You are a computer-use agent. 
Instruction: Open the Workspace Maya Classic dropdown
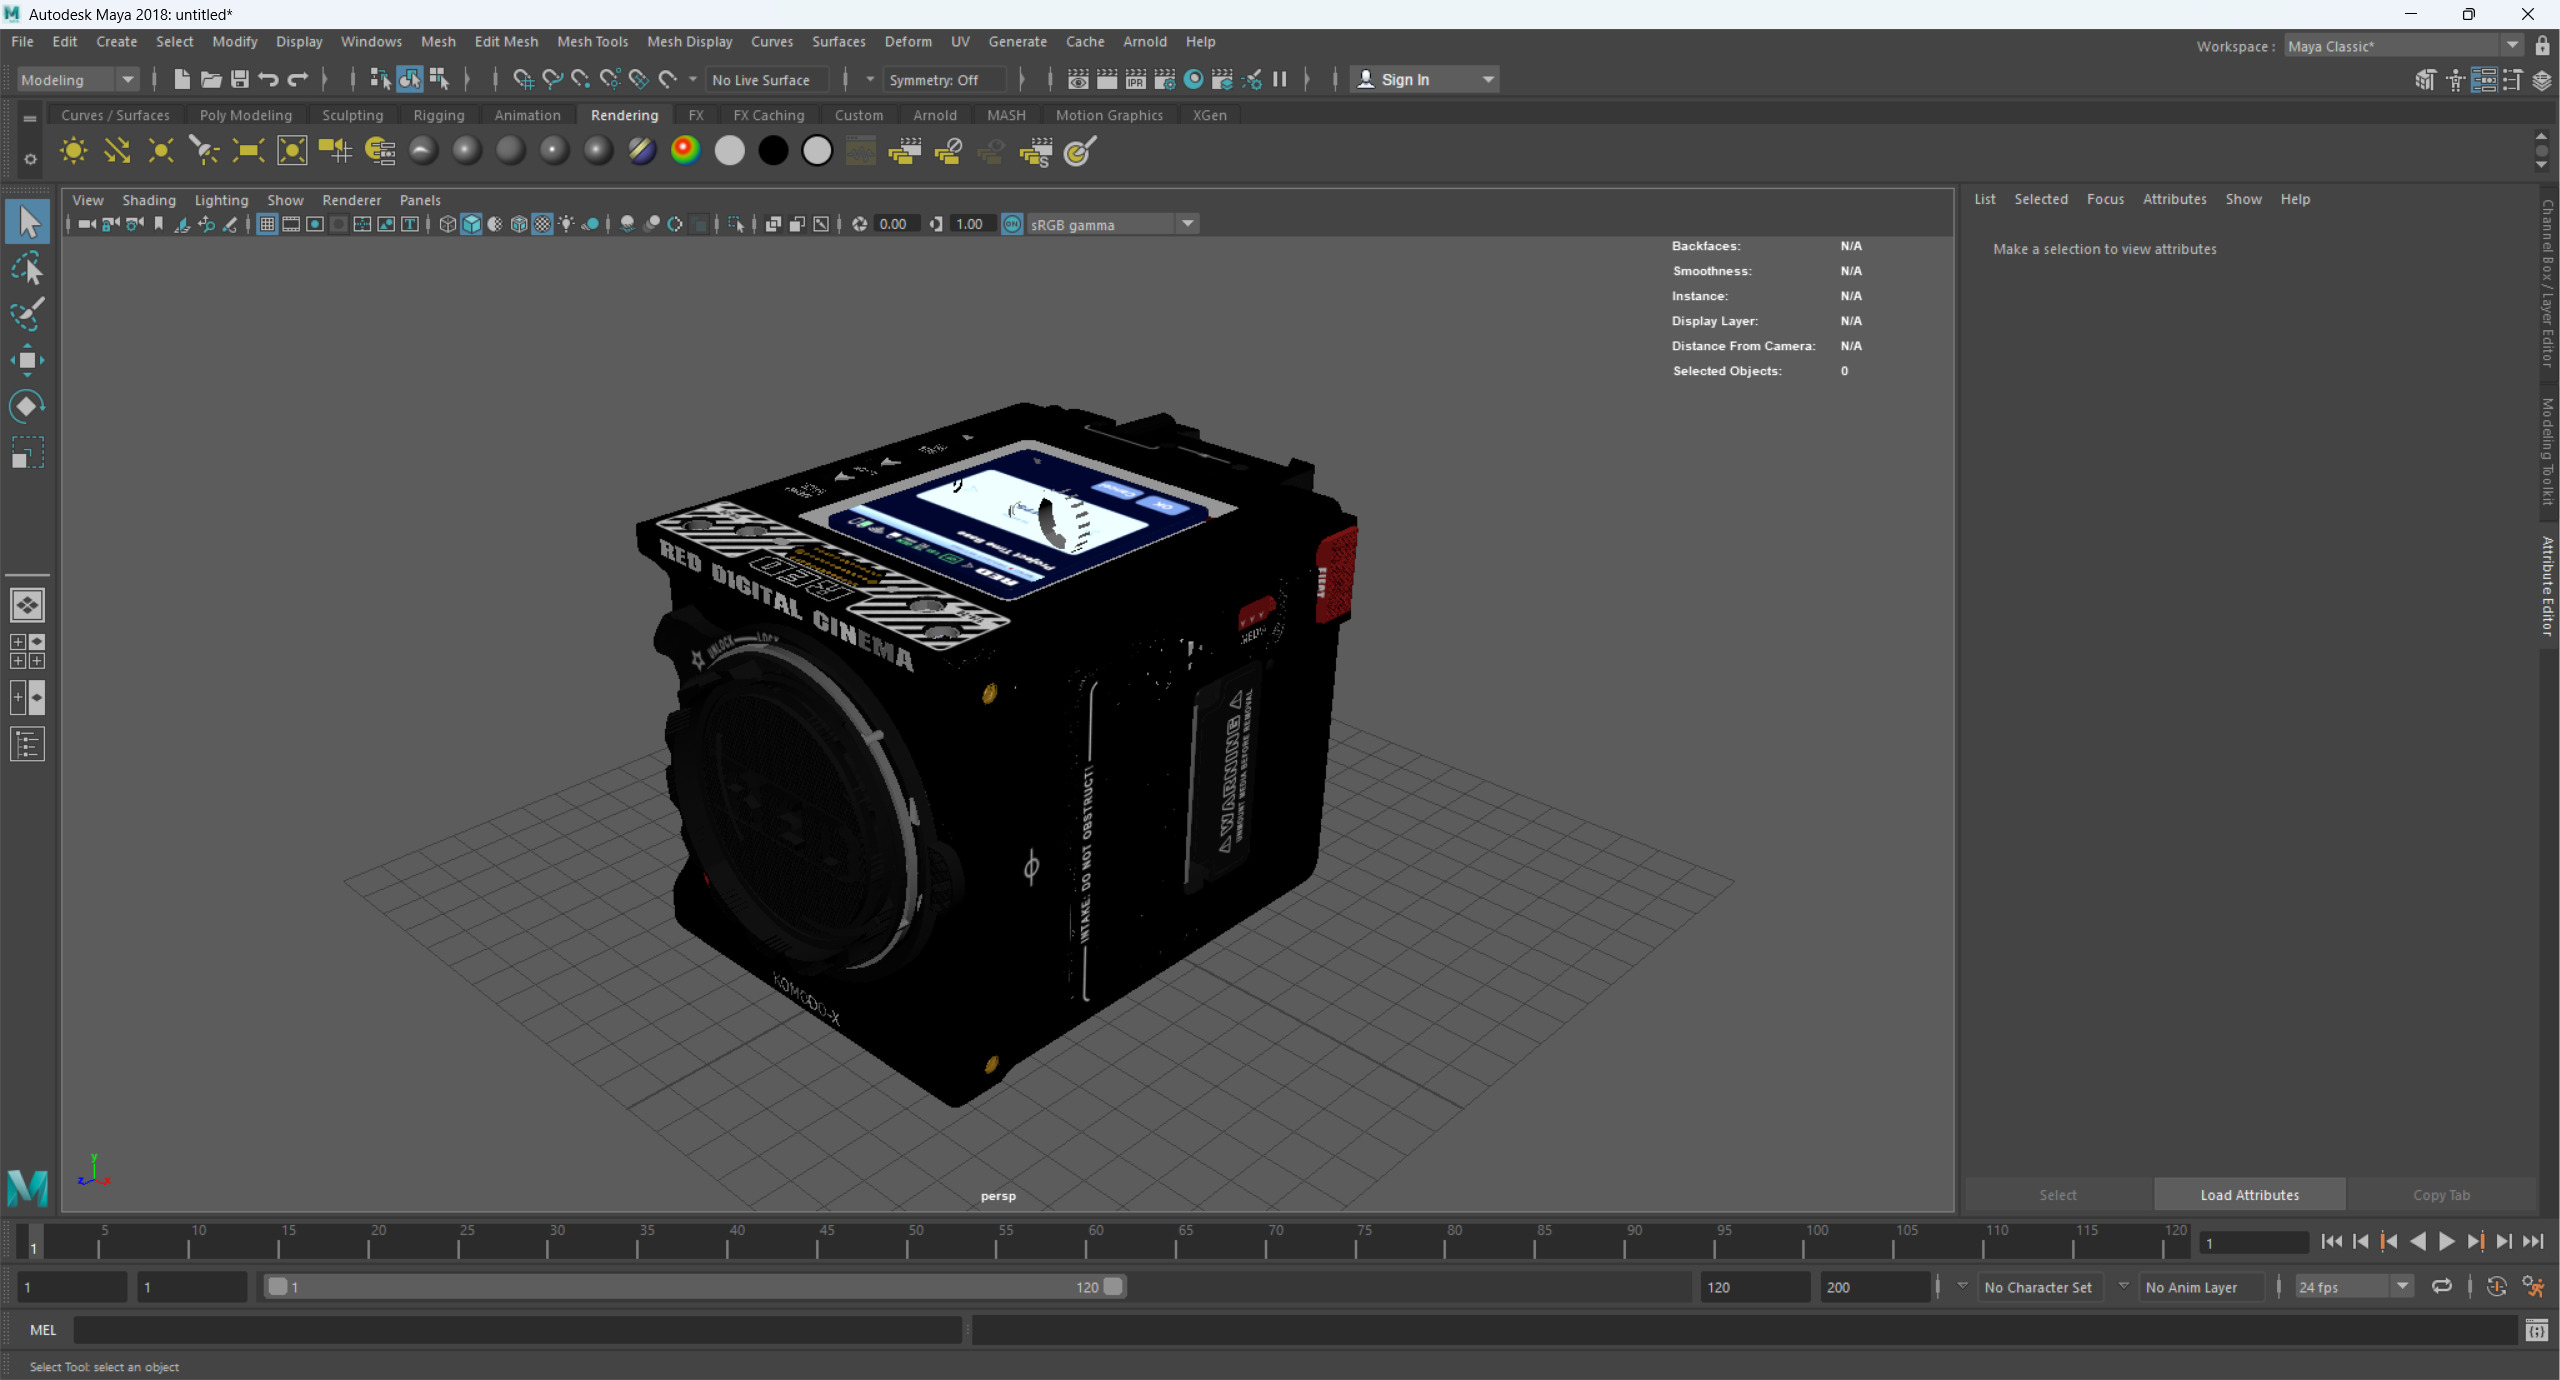pyautogui.click(x=2403, y=46)
